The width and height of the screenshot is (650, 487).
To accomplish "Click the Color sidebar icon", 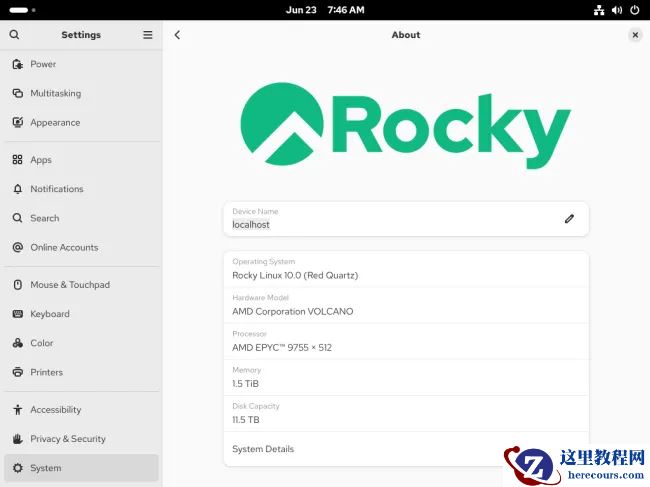I will tap(17, 343).
